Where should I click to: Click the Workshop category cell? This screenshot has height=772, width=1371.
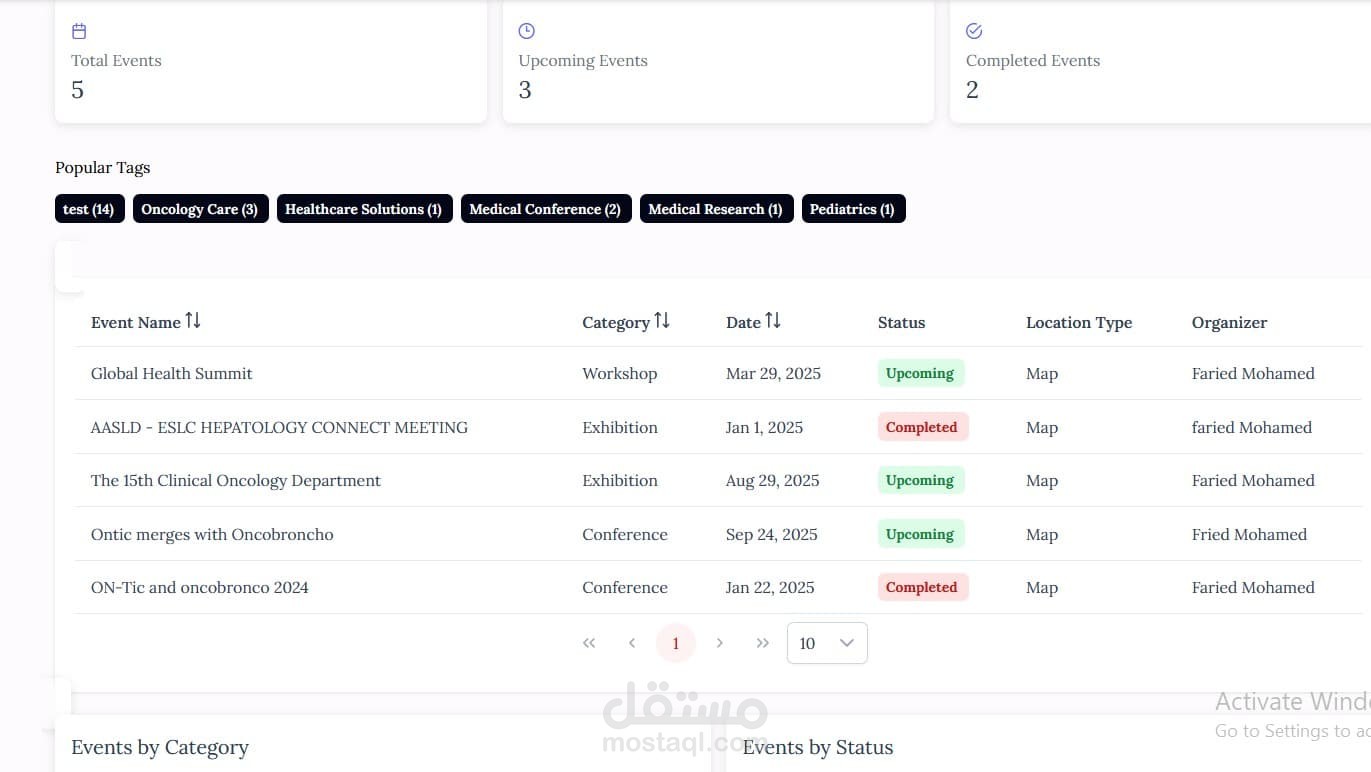pos(620,374)
